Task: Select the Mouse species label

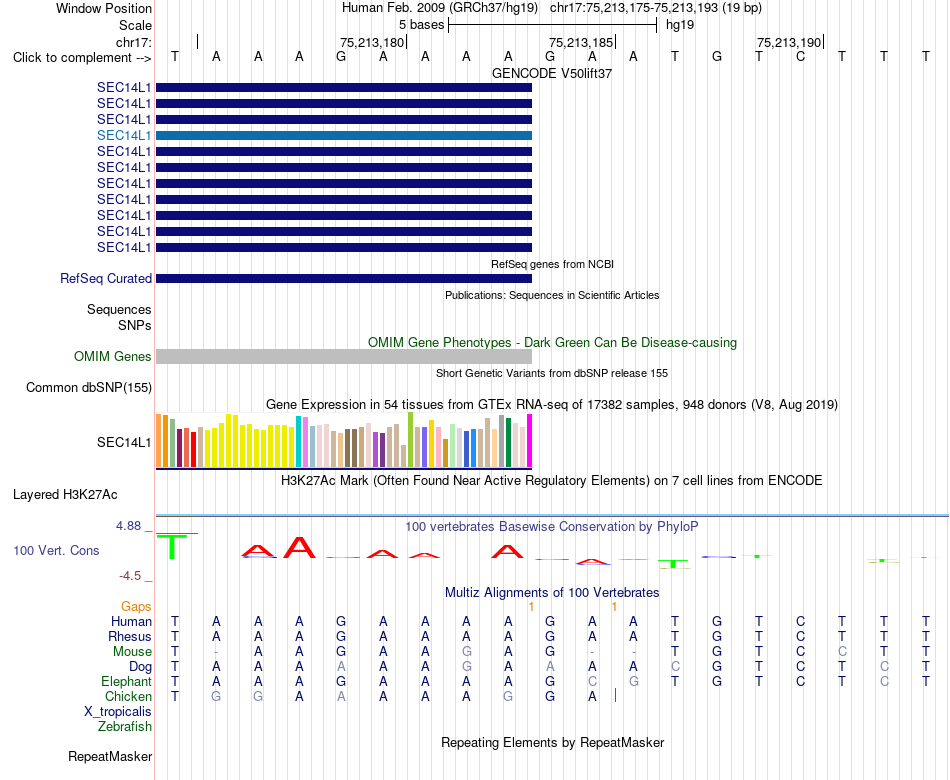Action: (x=132, y=652)
